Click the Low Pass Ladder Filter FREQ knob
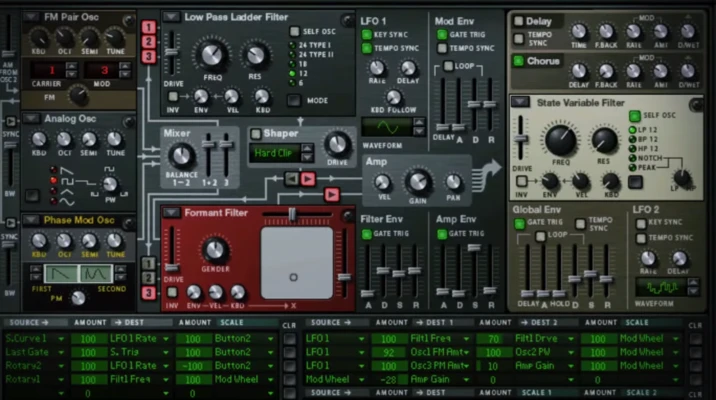This screenshot has width=716, height=400. (212, 55)
